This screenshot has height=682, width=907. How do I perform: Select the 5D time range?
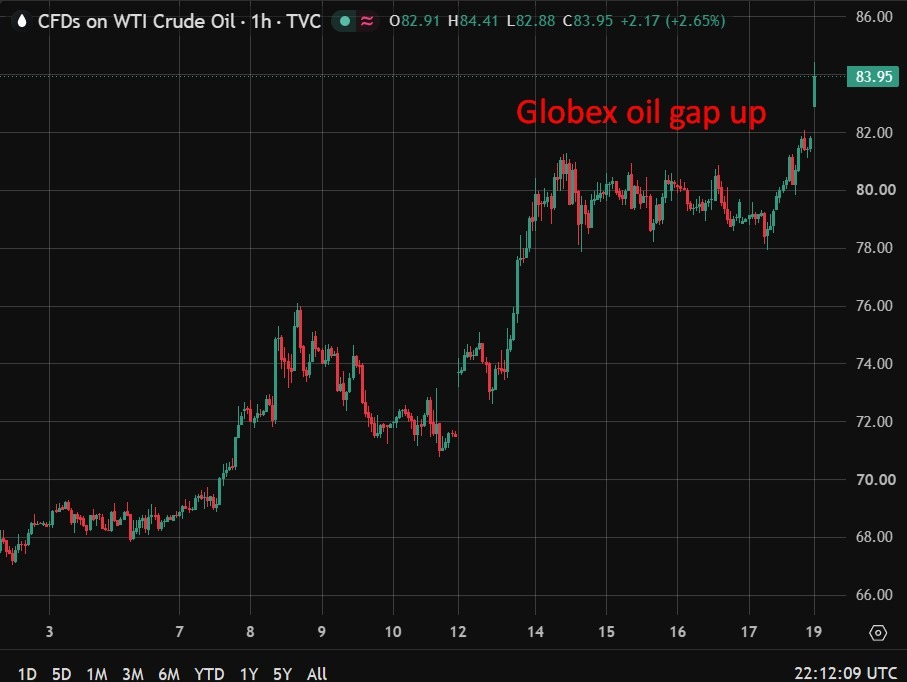point(61,674)
